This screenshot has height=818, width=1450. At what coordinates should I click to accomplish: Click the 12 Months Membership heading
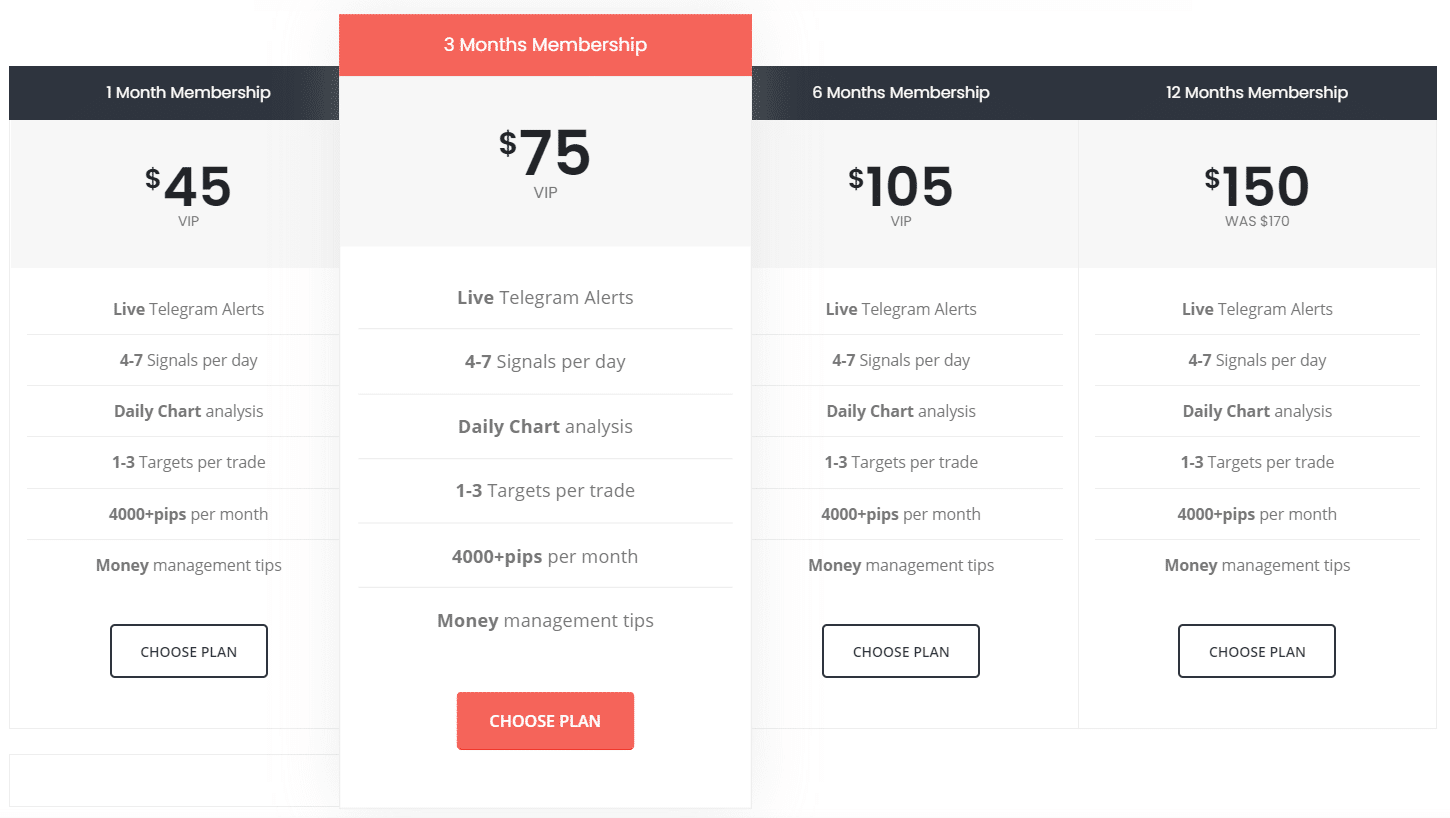point(1257,93)
